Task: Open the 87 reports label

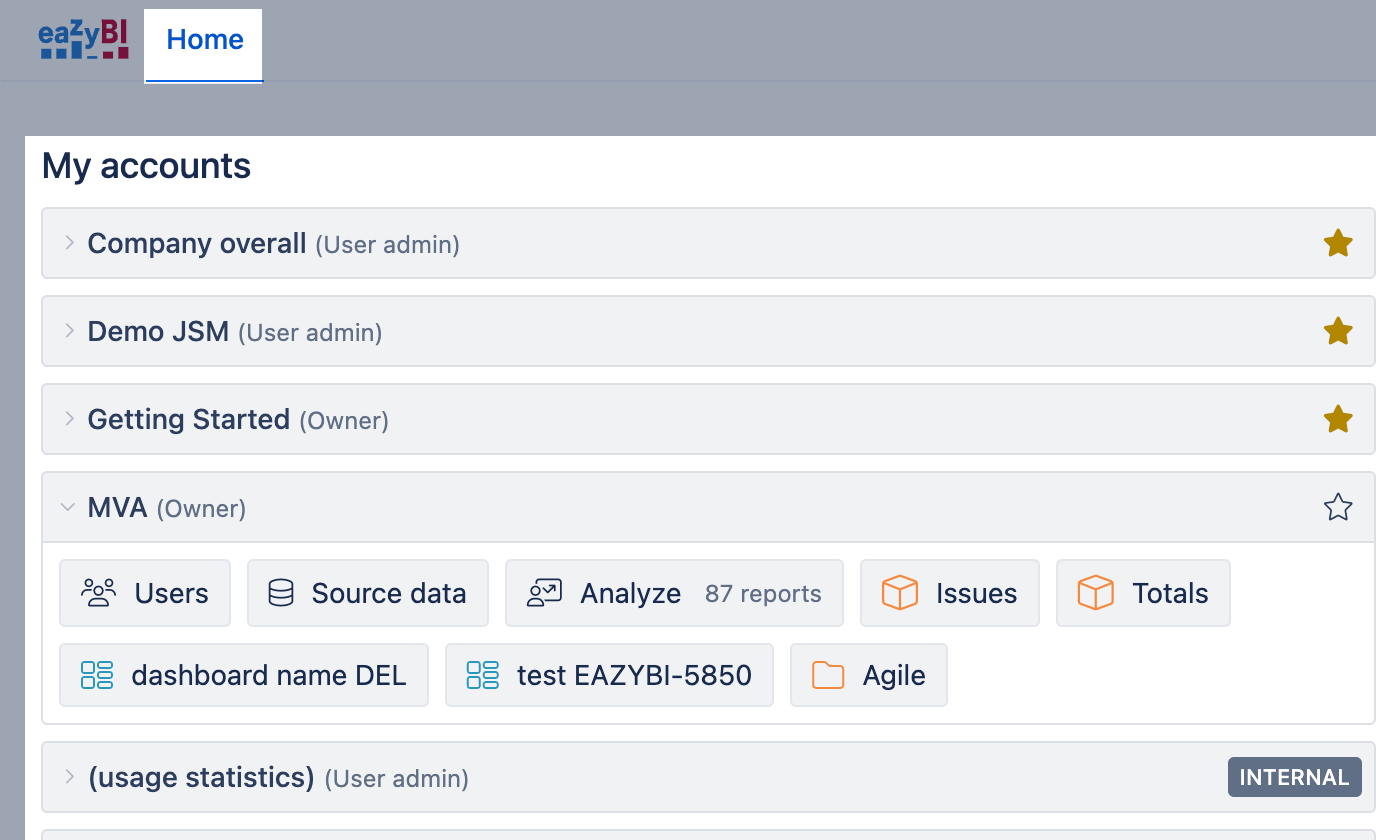Action: (763, 593)
